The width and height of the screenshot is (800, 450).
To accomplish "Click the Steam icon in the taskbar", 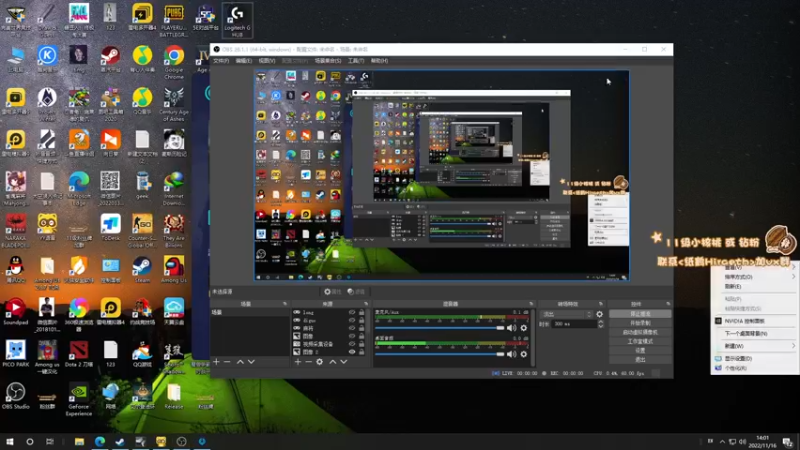I will coord(120,441).
